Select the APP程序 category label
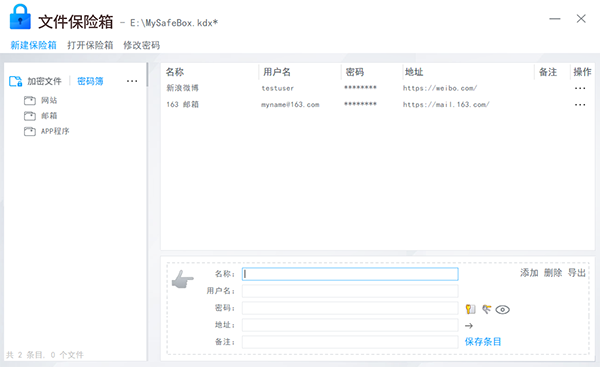Screen dimensions: 600x367 coord(55,132)
